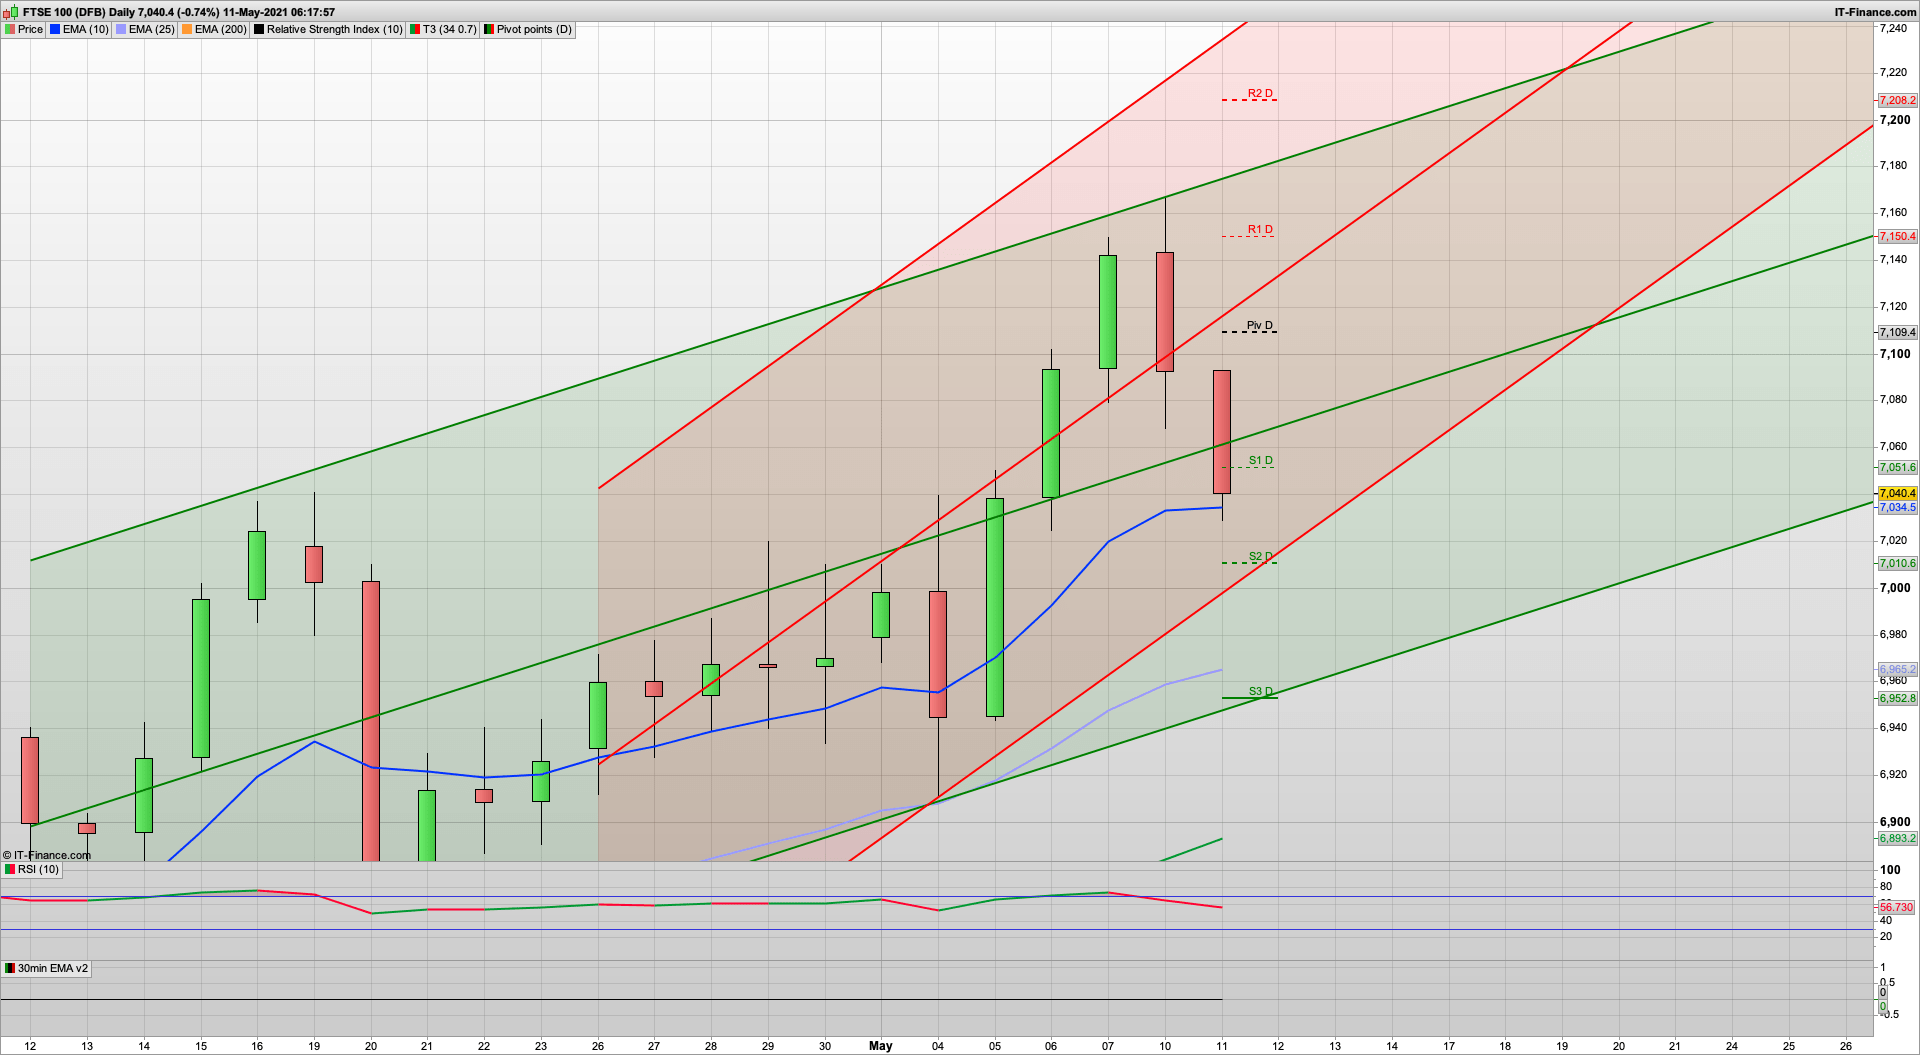Click the candlestick chart icon in the title bar
This screenshot has width=1920, height=1055.
pyautogui.click(x=11, y=12)
